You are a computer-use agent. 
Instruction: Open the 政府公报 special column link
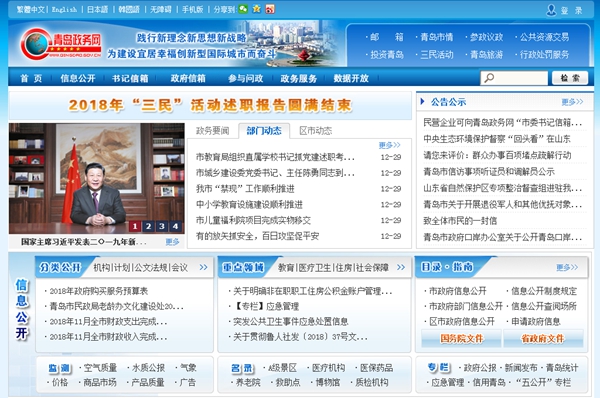tap(480, 368)
